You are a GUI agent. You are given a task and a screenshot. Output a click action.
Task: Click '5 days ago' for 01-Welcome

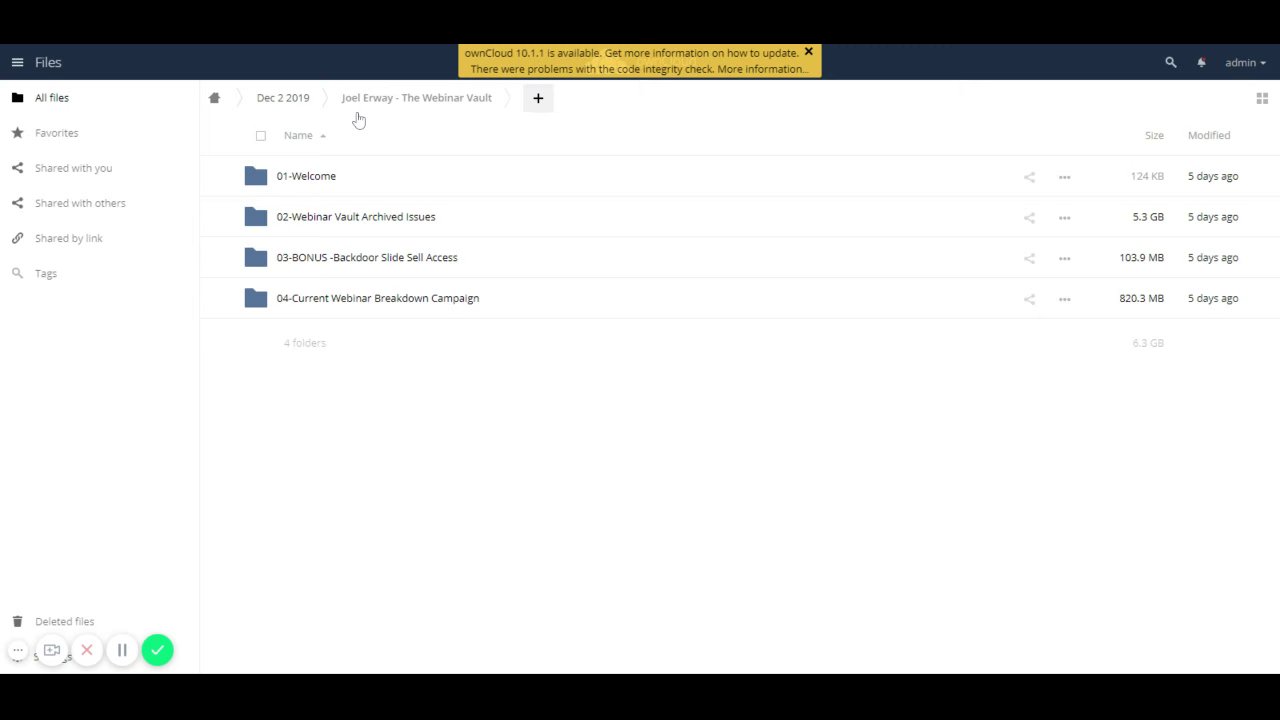coord(1213,176)
